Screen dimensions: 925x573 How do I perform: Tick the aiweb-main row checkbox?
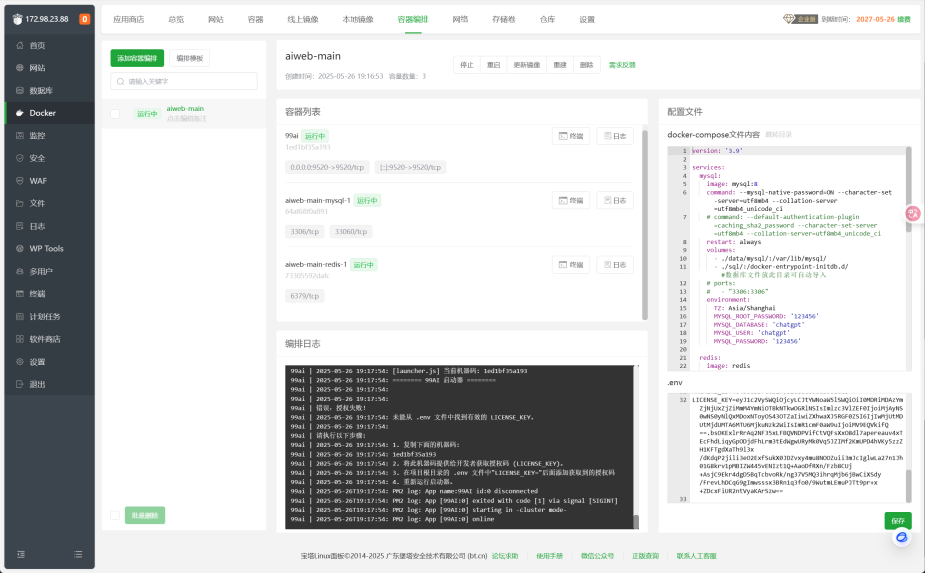[x=115, y=114]
